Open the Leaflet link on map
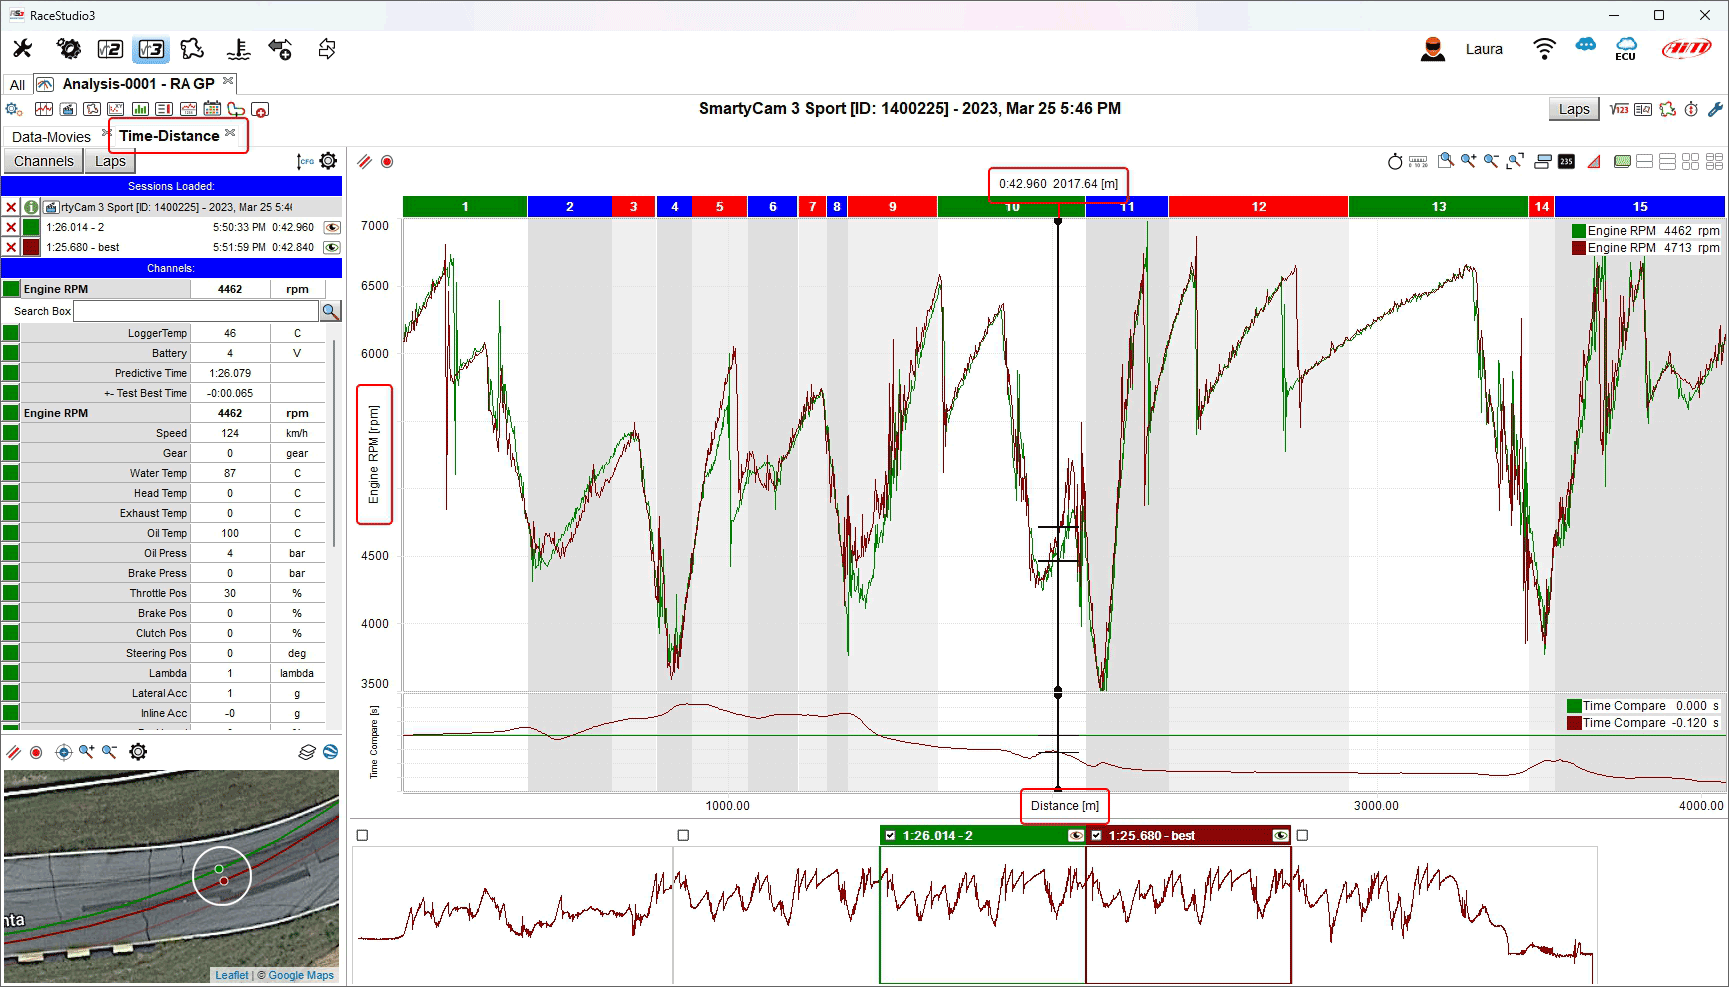Image resolution: width=1729 pixels, height=987 pixels. coord(232,975)
